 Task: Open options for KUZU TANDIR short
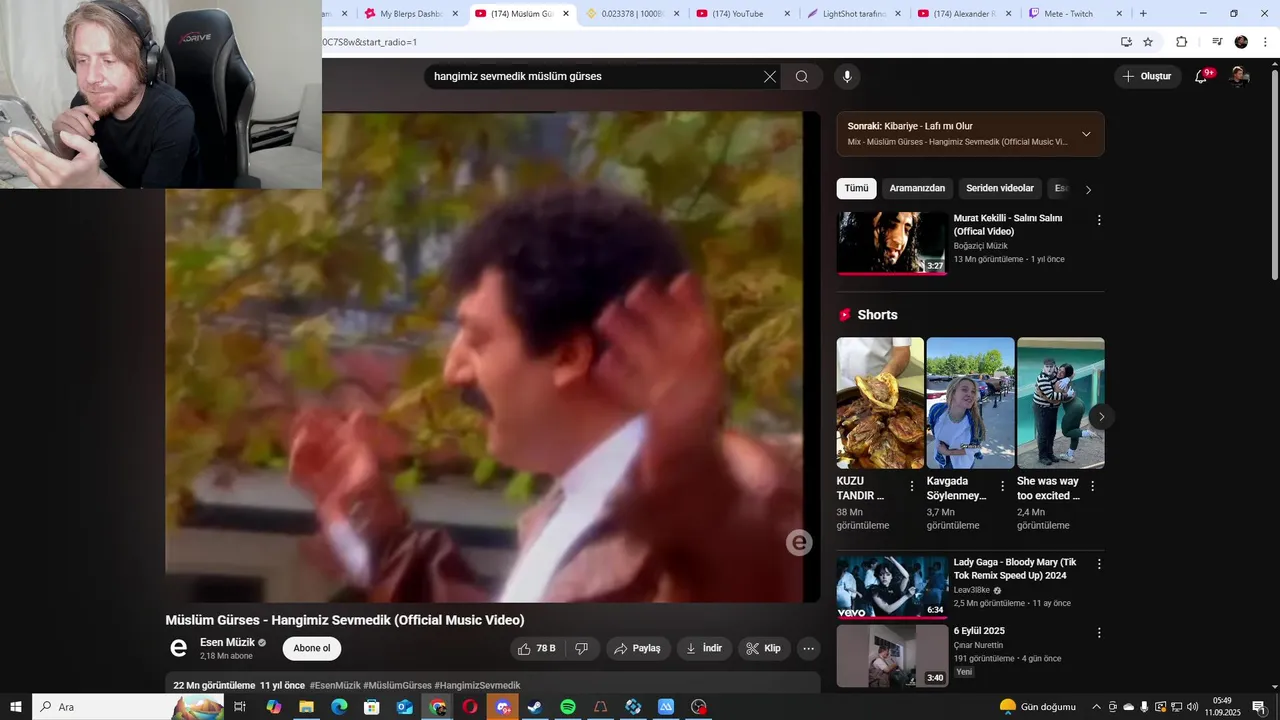click(x=912, y=486)
